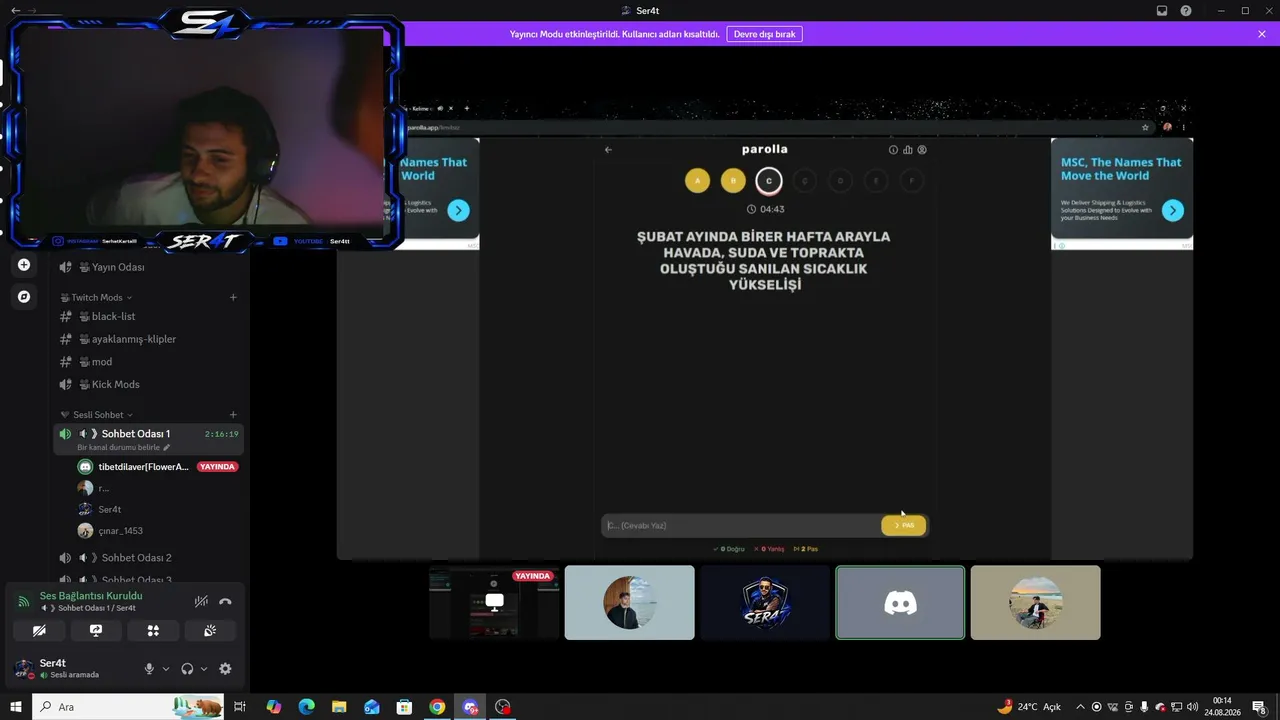This screenshot has width=1280, height=720.
Task: Open the left MSC ad arrow button
Action: 458,210
